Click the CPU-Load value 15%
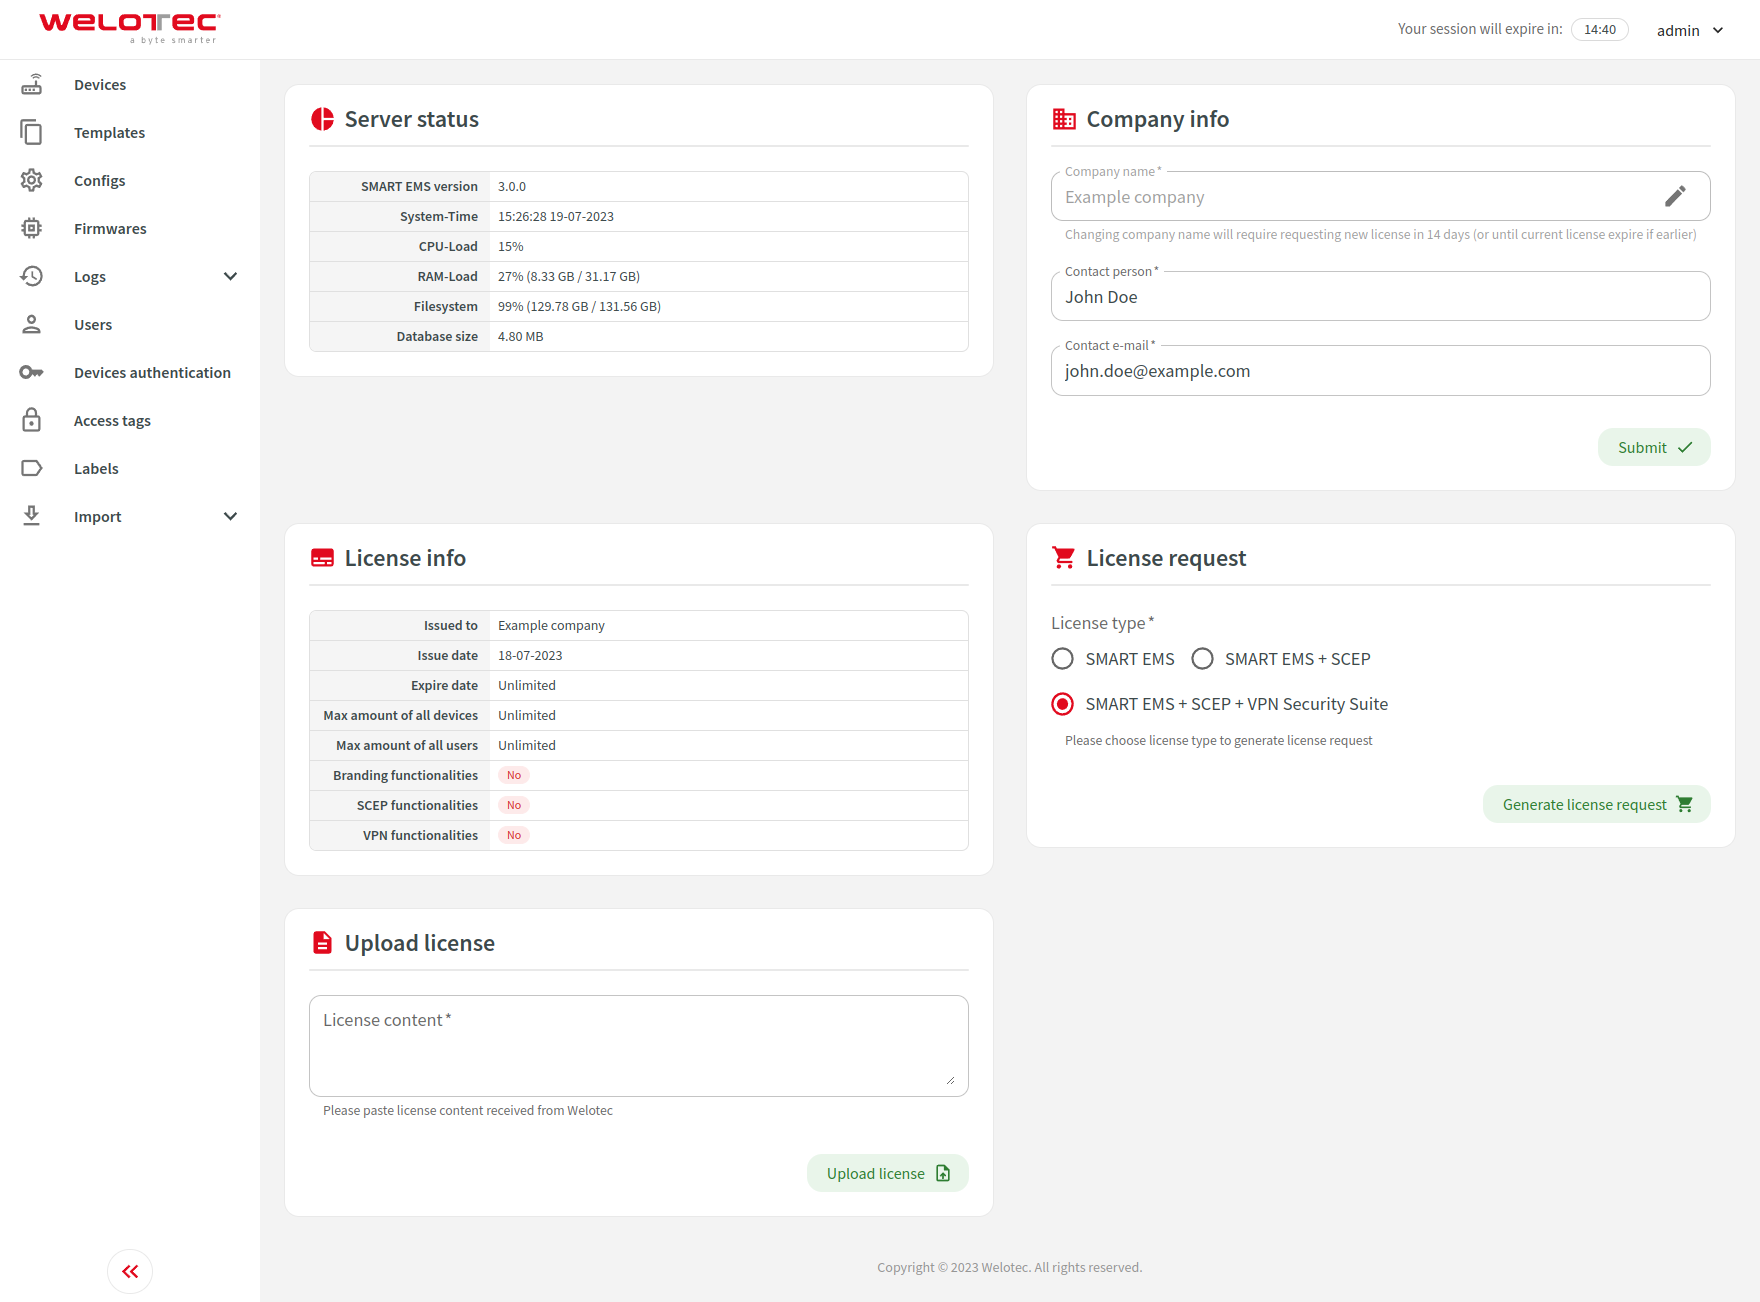1760x1302 pixels. [x=511, y=247]
